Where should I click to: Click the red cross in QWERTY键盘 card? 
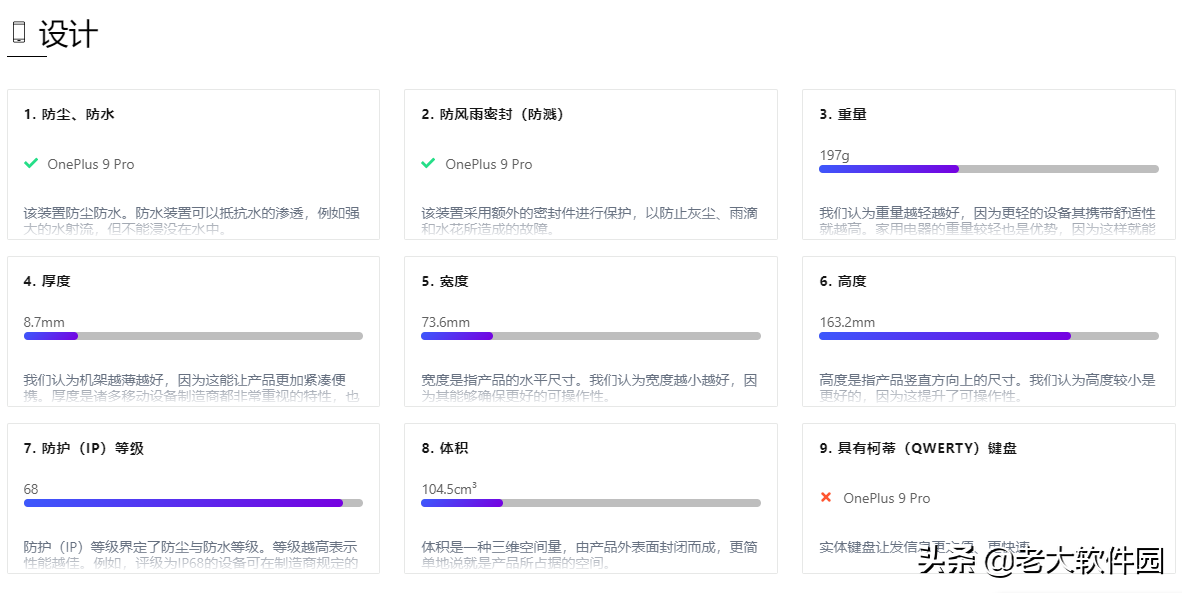[826, 497]
